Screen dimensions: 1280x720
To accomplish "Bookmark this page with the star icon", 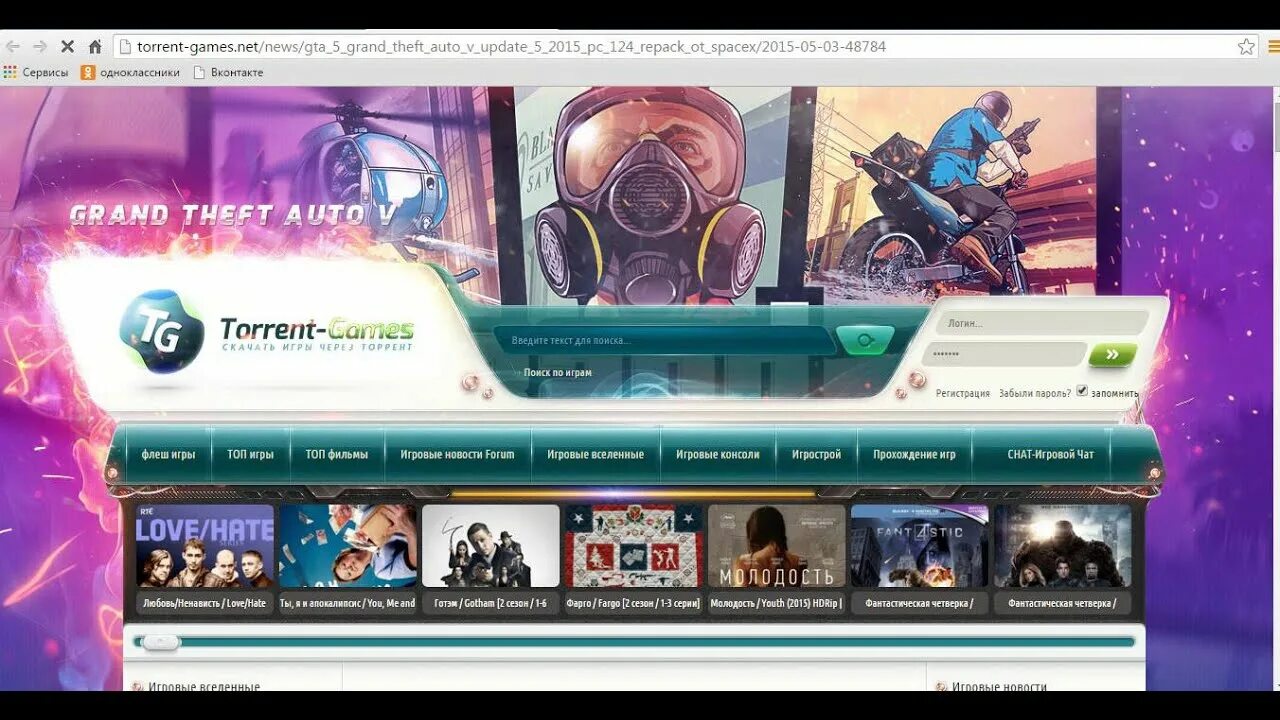I will 1246,46.
